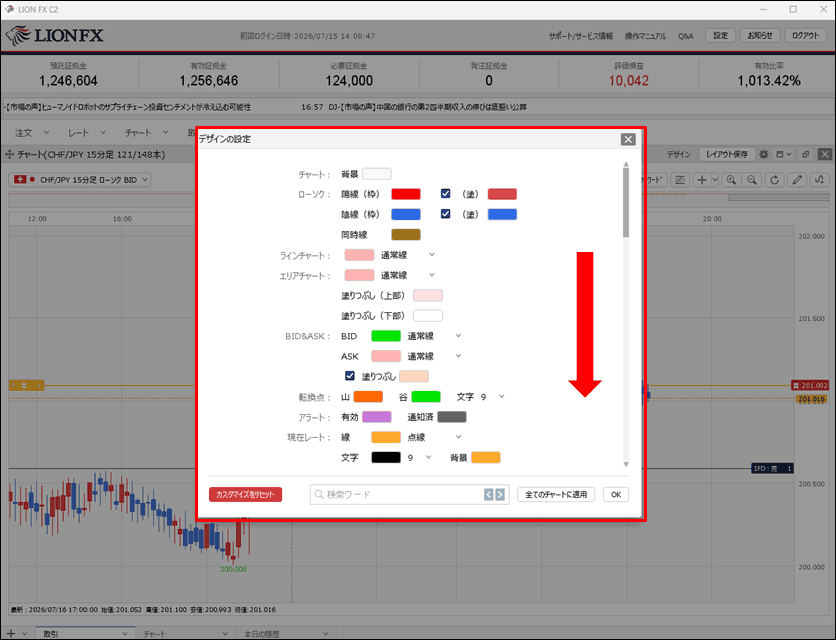This screenshot has width=836, height=640.
Task: Change the BID line green swatch
Action: point(385,336)
